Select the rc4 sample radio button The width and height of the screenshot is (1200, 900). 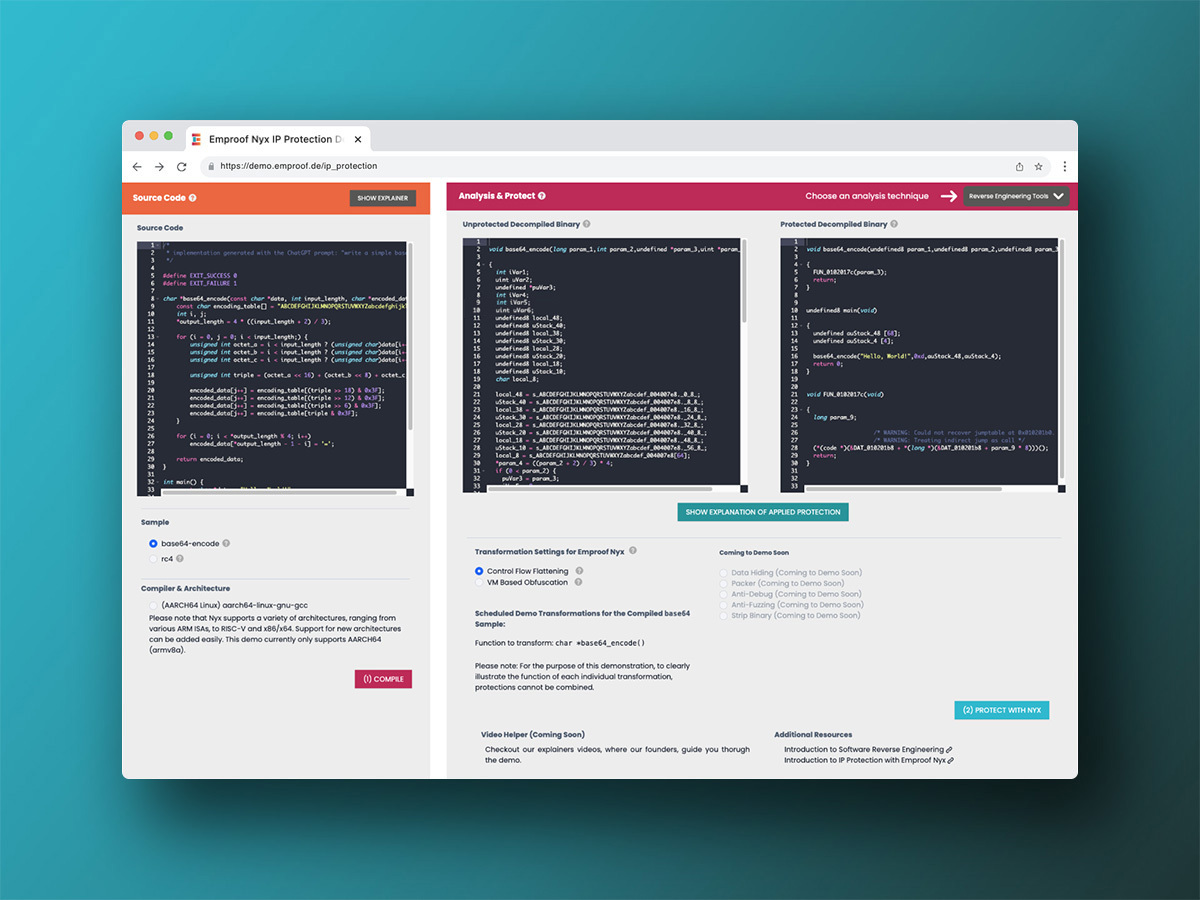[153, 559]
